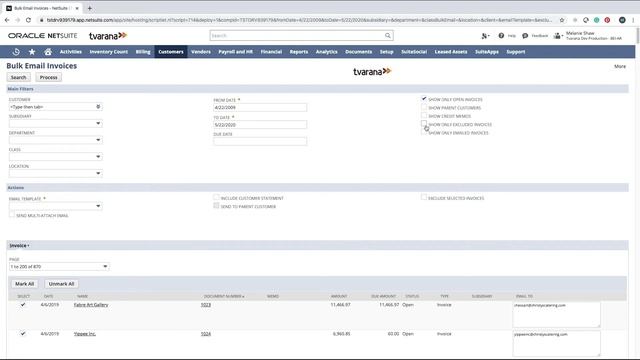Uncheck select box for Yippee Inc.
The width and height of the screenshot is (640, 360).
coord(23,333)
